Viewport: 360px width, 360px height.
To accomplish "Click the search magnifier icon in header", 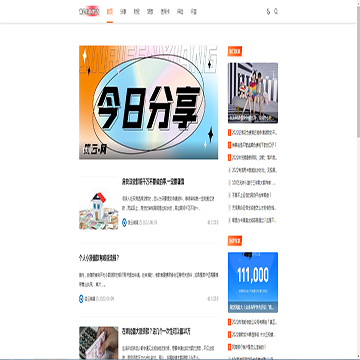I will [x=276, y=12].
